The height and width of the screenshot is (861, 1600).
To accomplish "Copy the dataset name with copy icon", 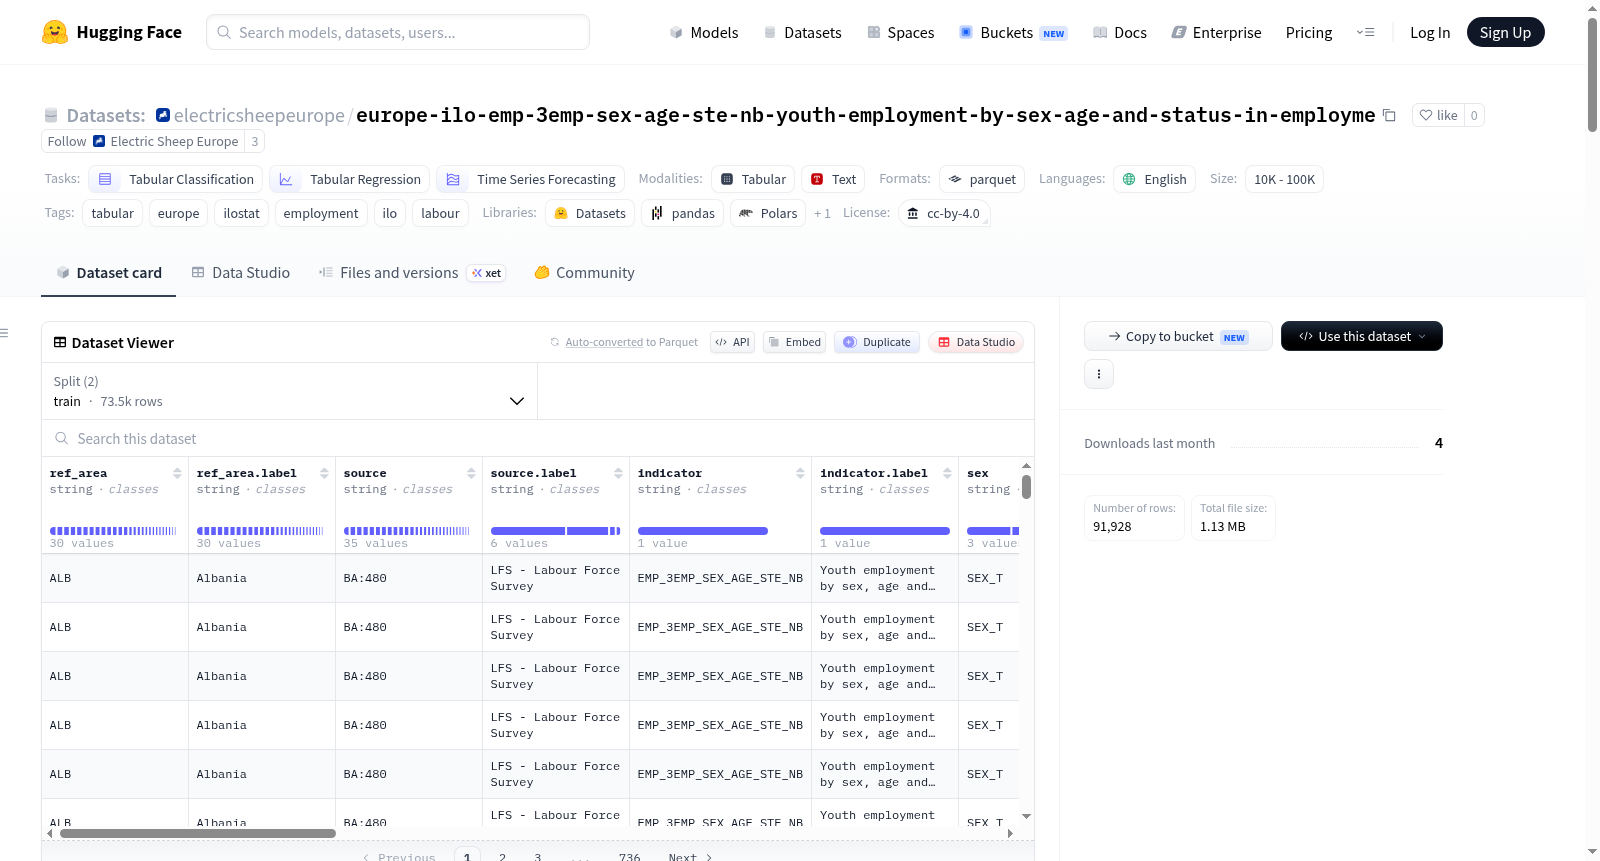I will point(1389,115).
